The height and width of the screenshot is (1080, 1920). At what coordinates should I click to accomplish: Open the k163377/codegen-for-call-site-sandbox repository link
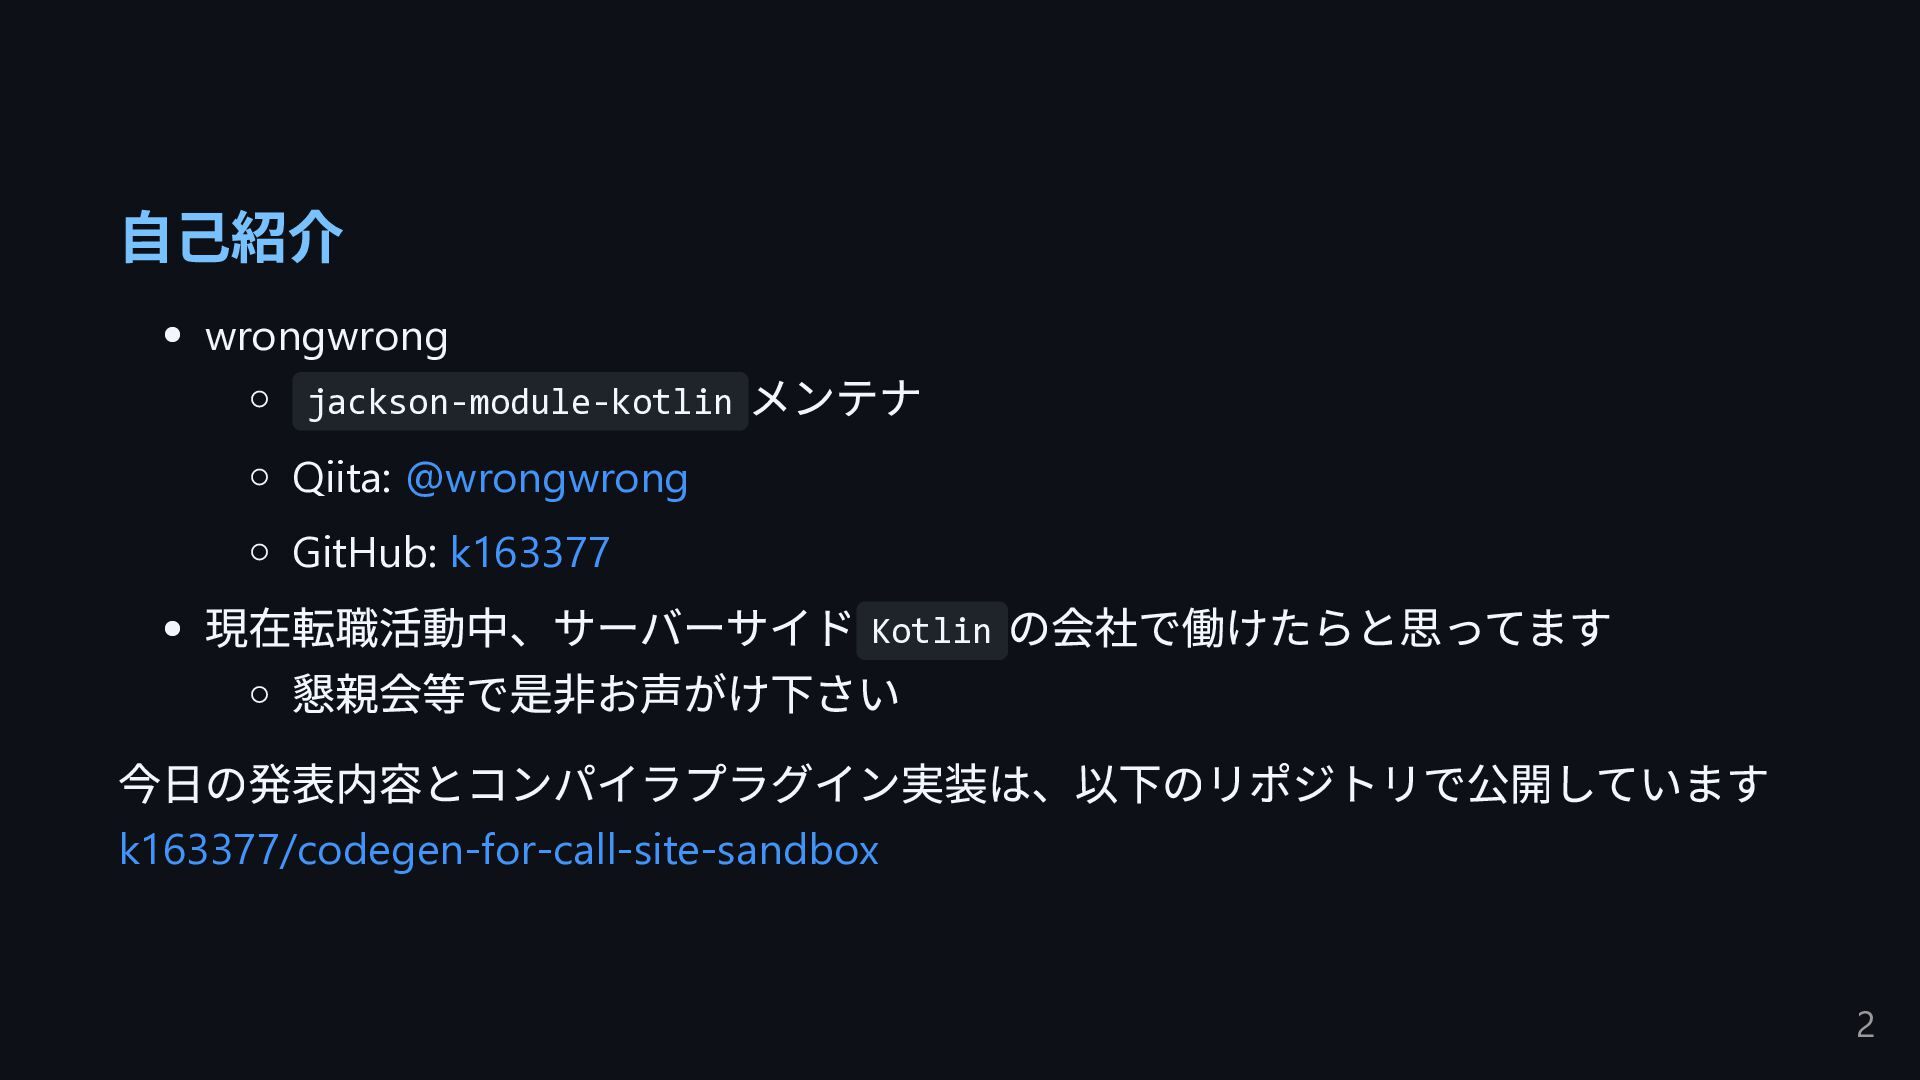click(498, 849)
